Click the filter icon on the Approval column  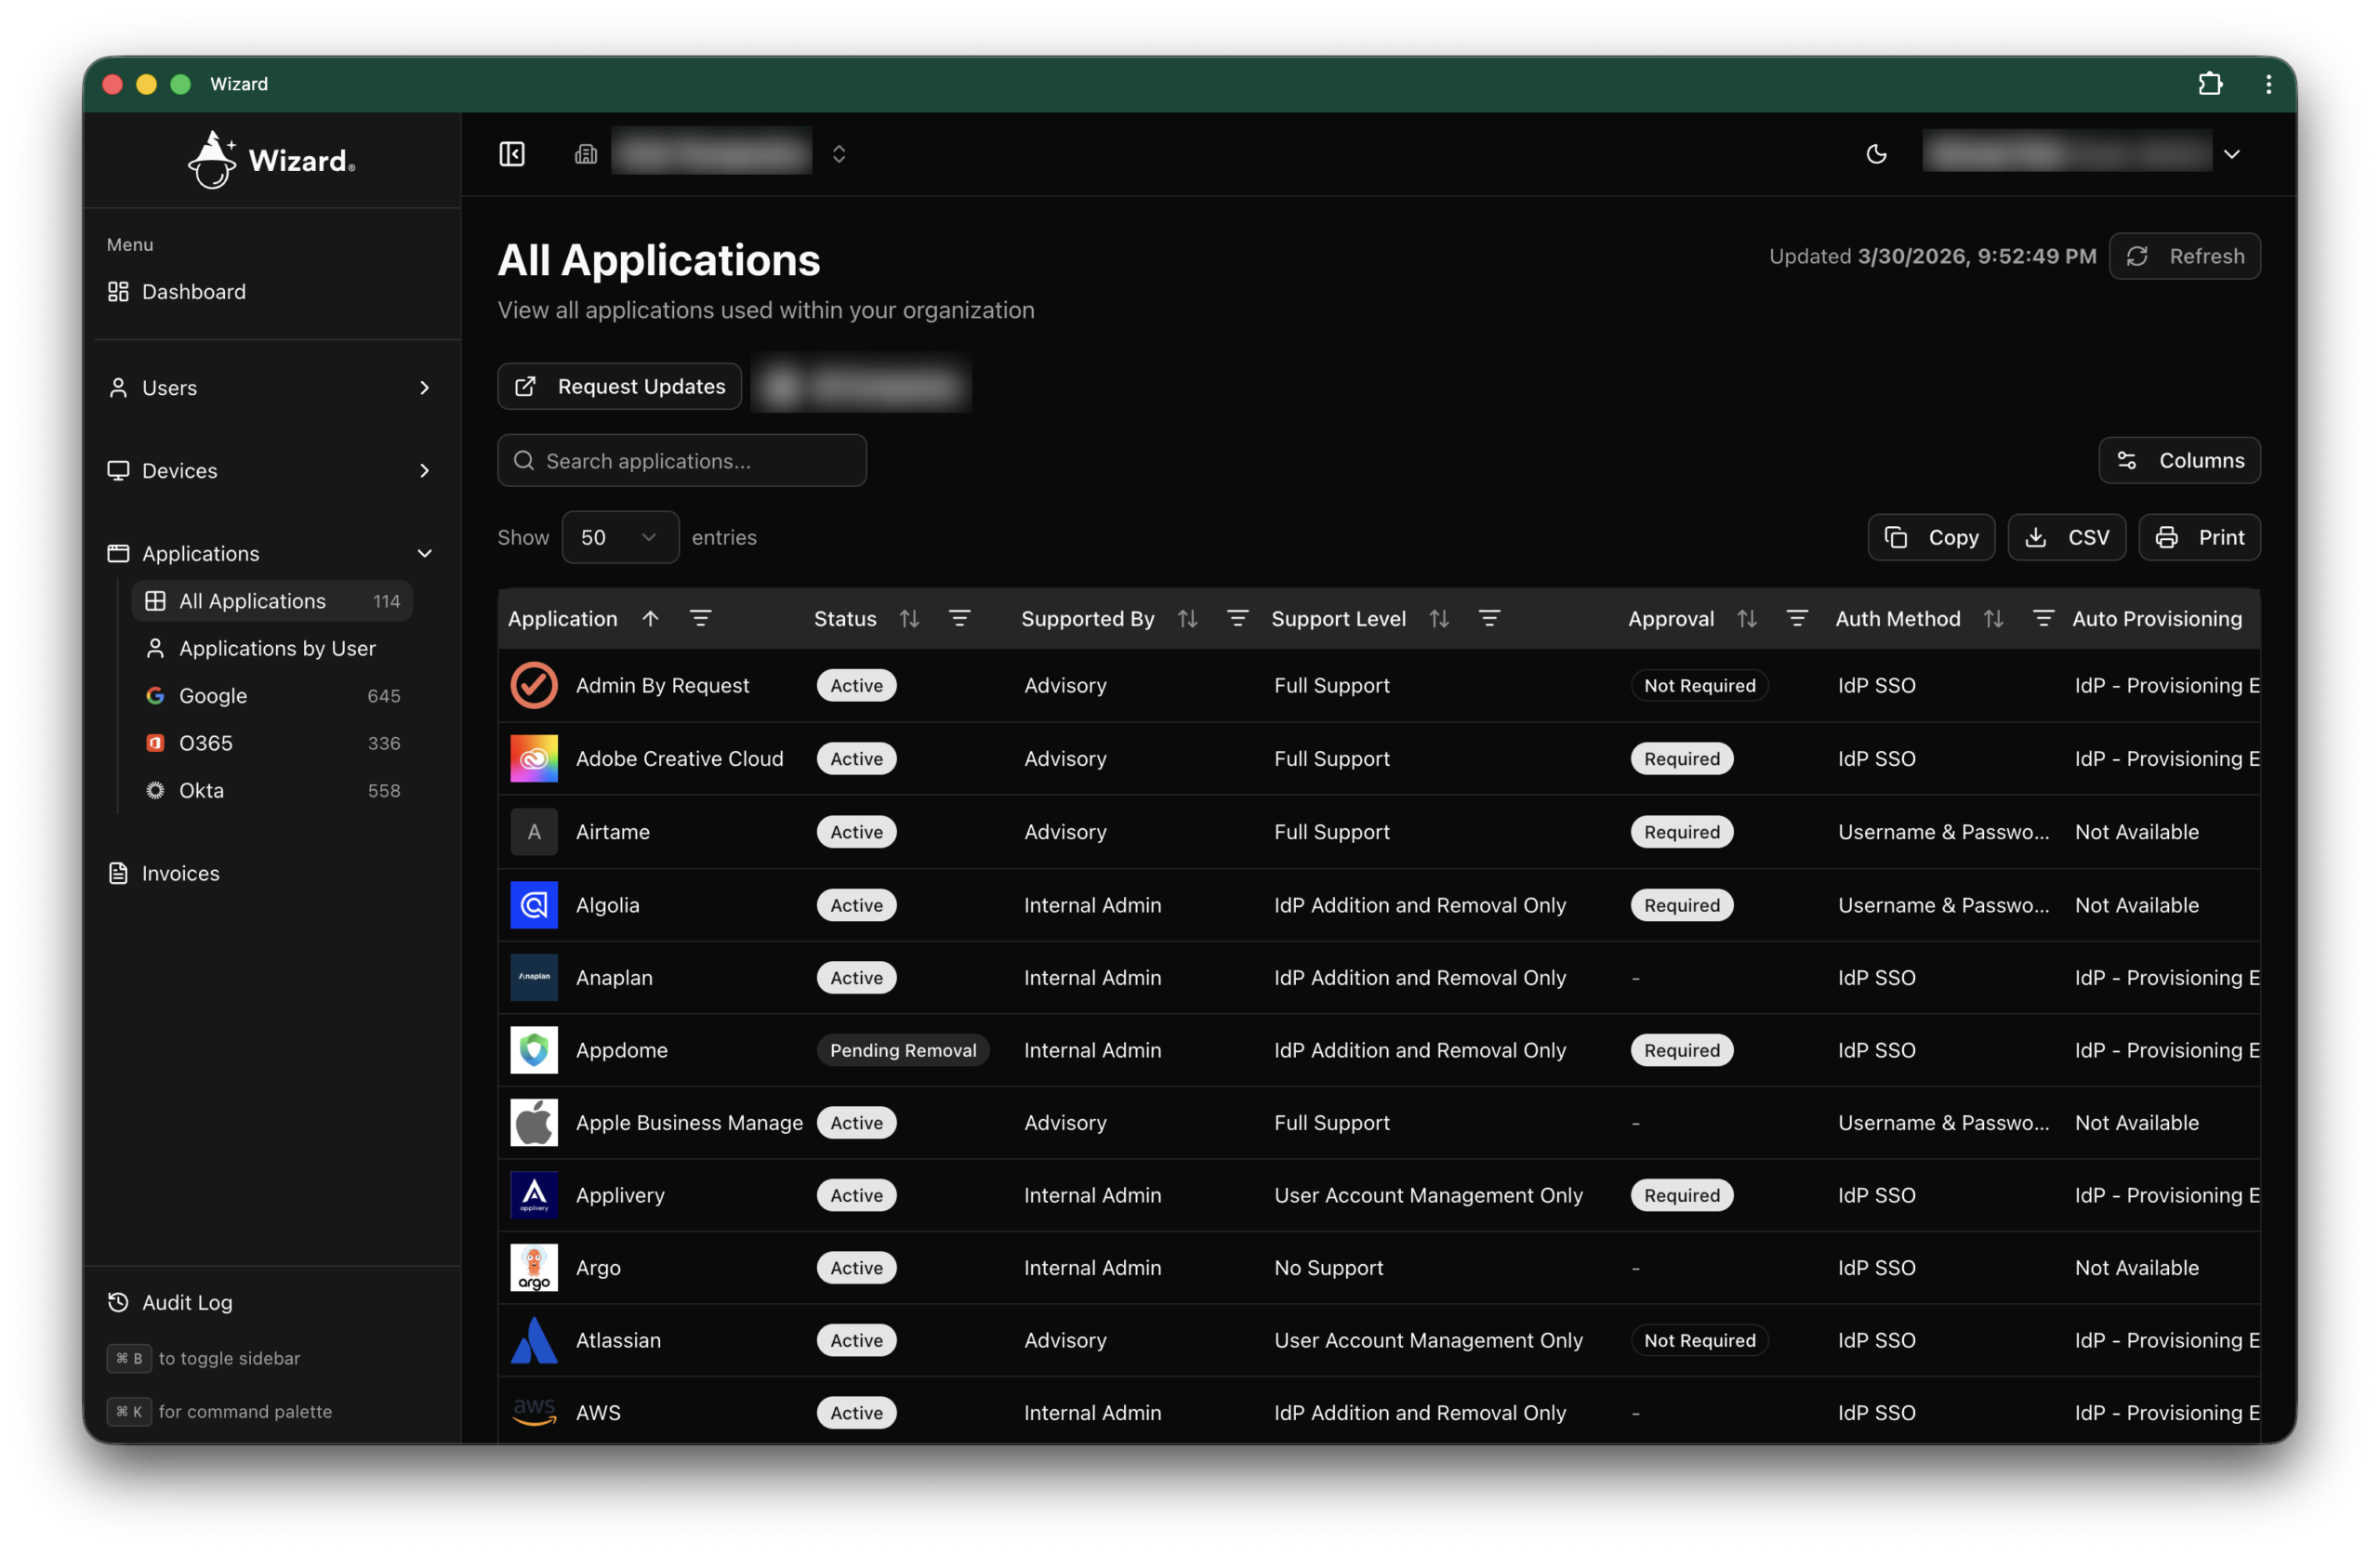coord(1798,618)
